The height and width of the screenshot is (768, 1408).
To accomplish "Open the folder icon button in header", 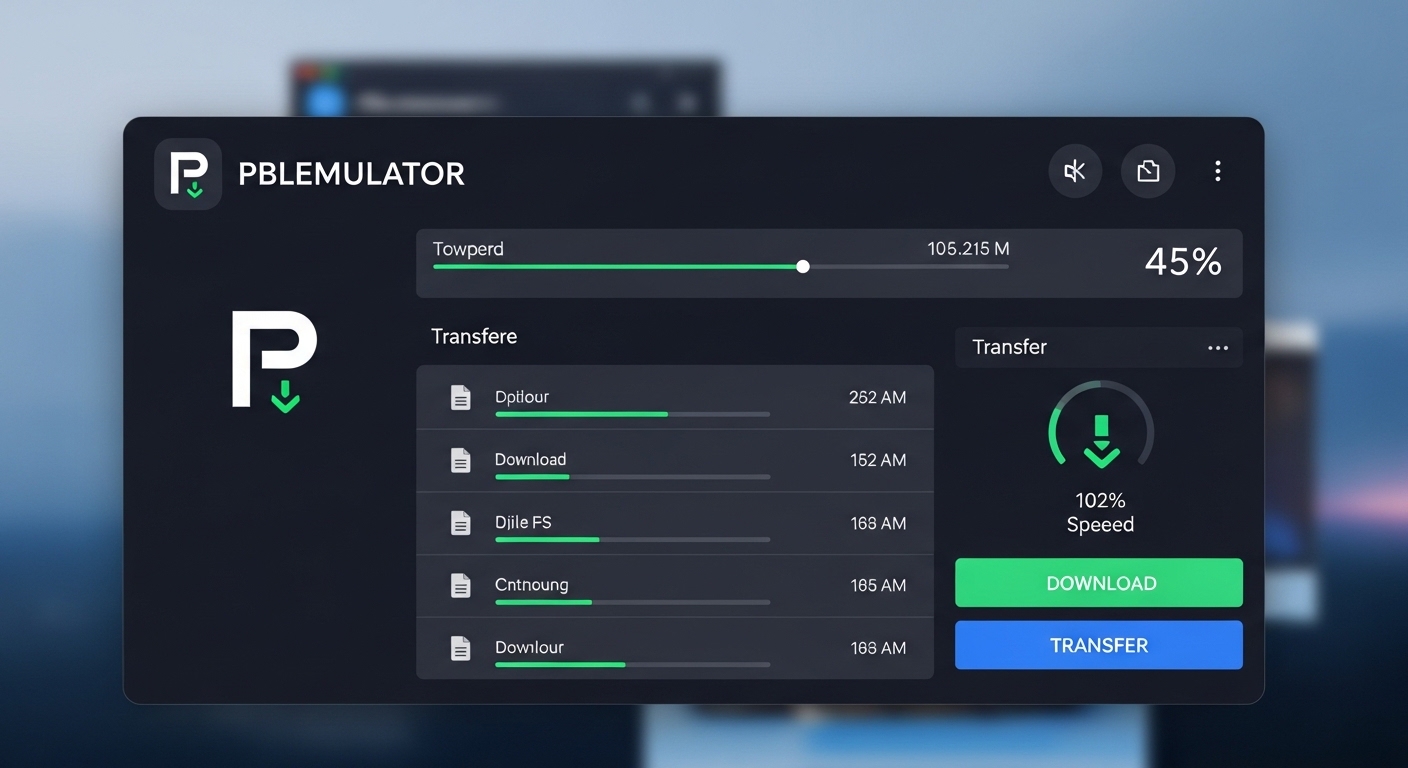I will (x=1148, y=171).
